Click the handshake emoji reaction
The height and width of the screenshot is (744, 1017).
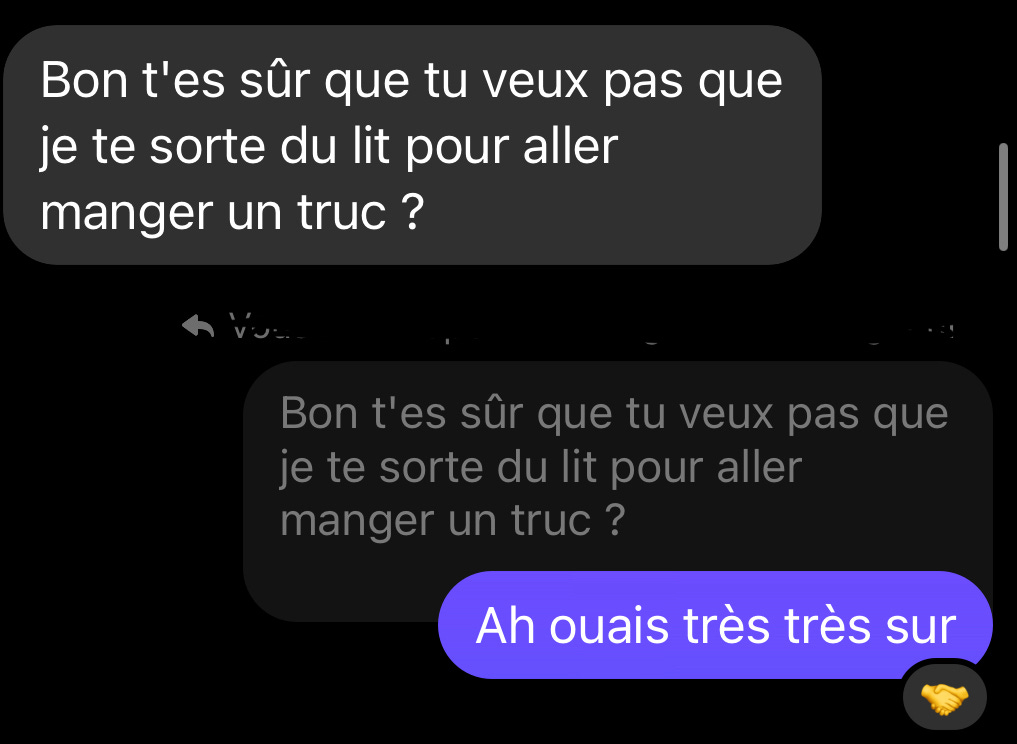944,699
